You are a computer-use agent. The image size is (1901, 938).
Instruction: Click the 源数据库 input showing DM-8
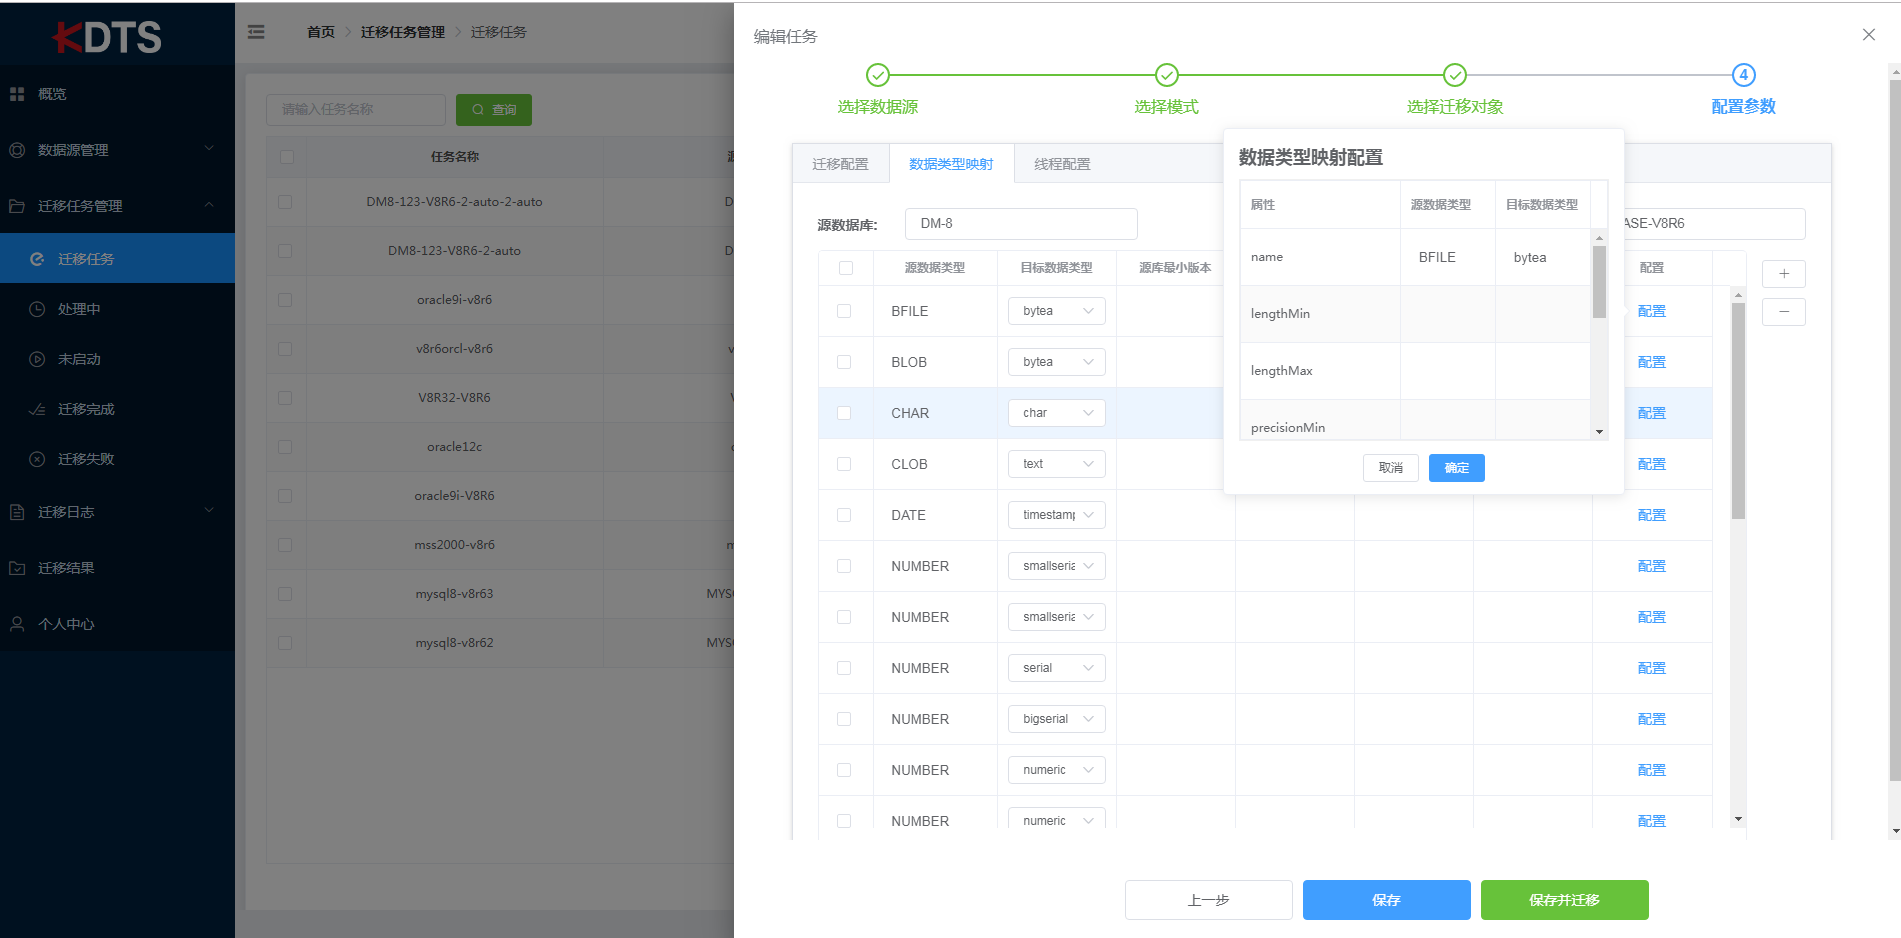[1020, 223]
